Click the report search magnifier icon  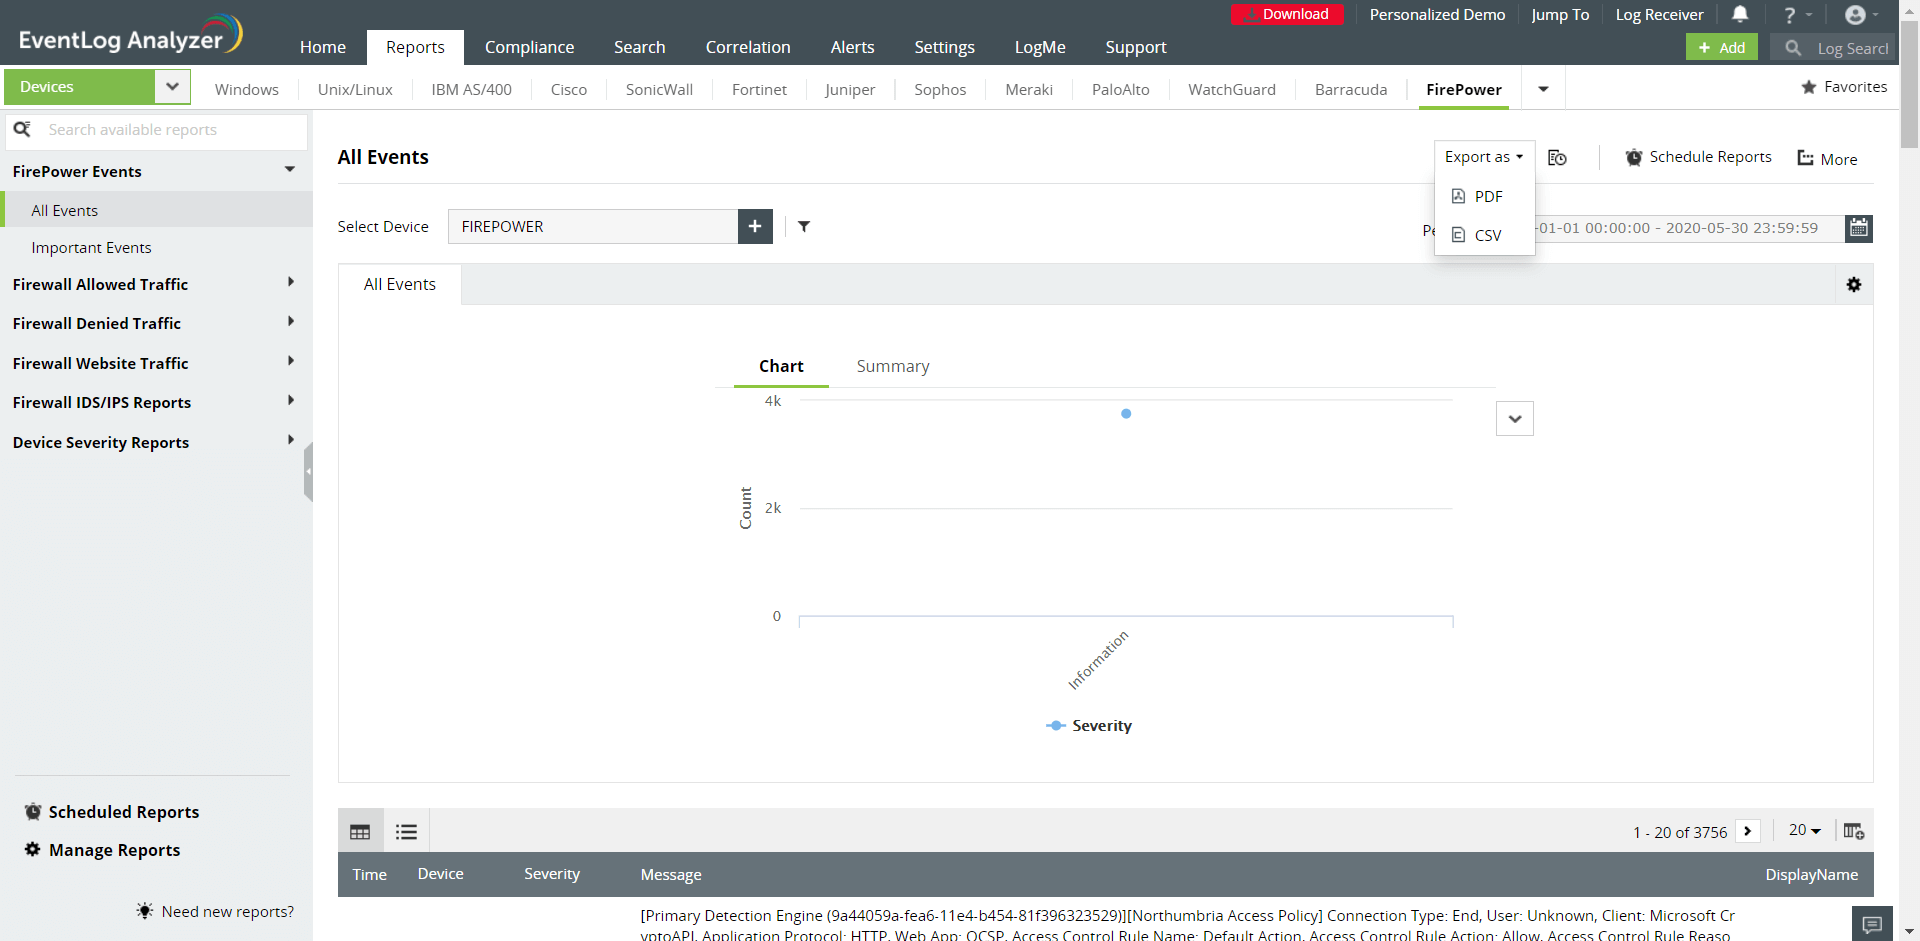[x=22, y=129]
